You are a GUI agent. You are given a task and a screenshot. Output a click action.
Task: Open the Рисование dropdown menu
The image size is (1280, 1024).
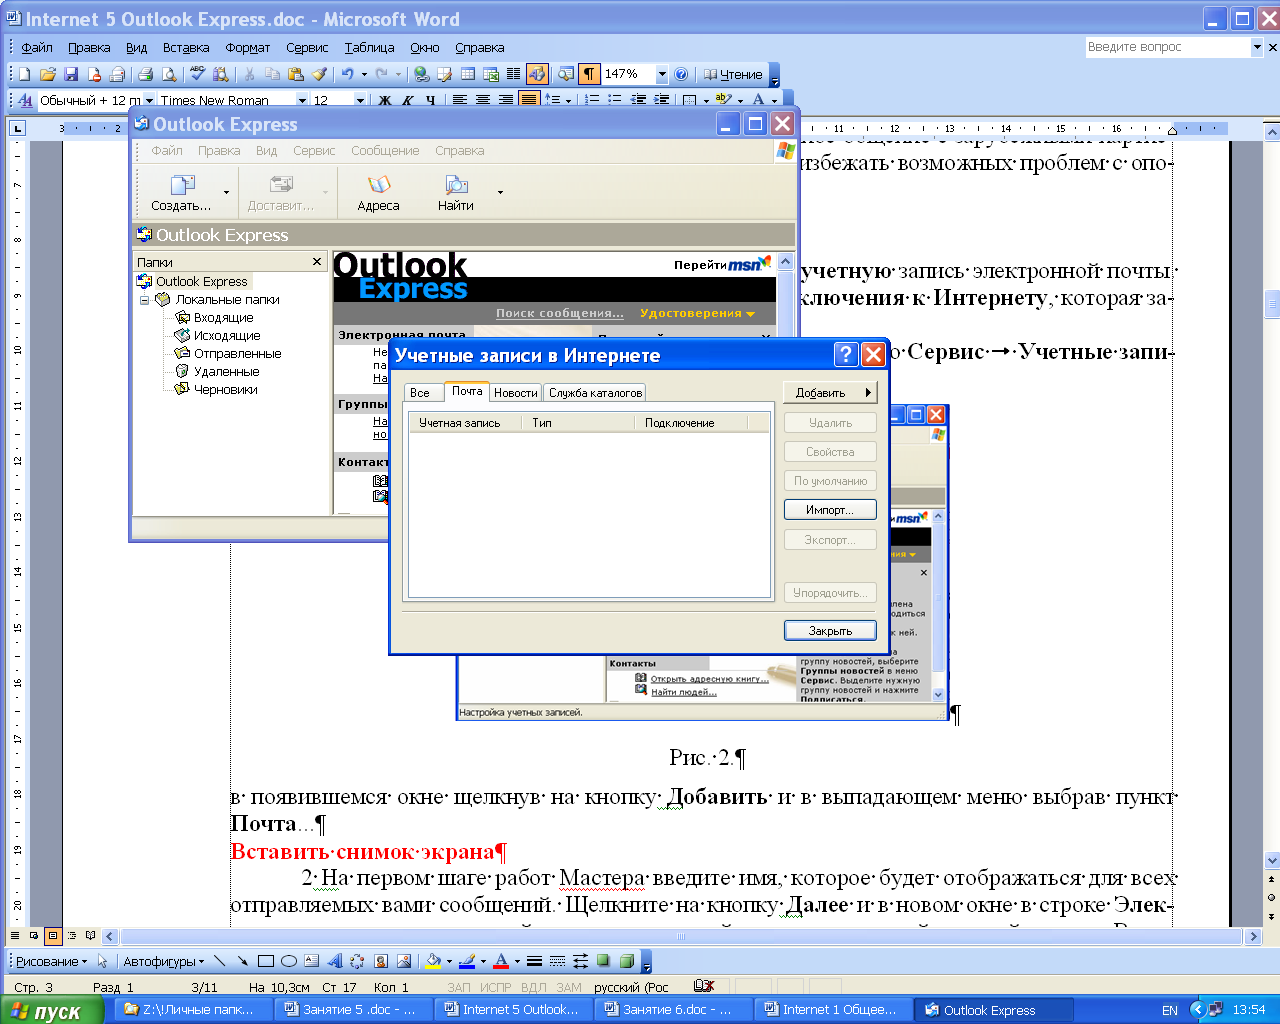tap(51, 961)
